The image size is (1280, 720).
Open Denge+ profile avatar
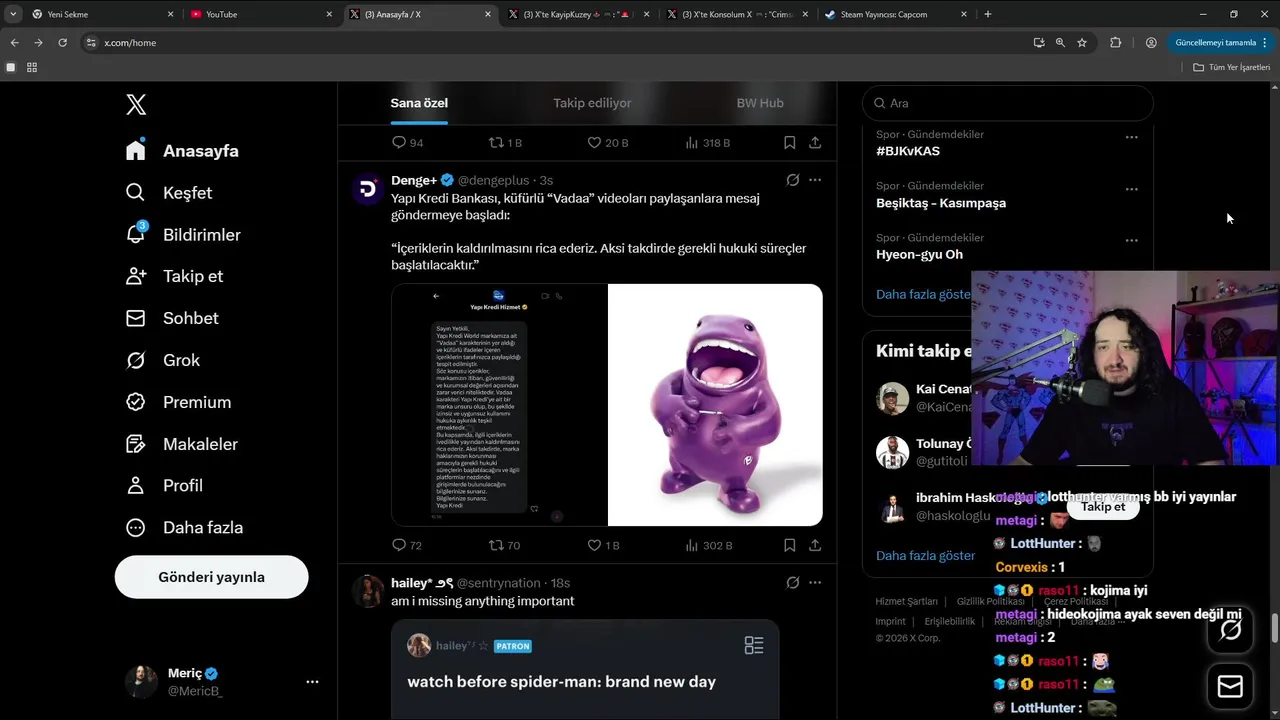coord(368,188)
